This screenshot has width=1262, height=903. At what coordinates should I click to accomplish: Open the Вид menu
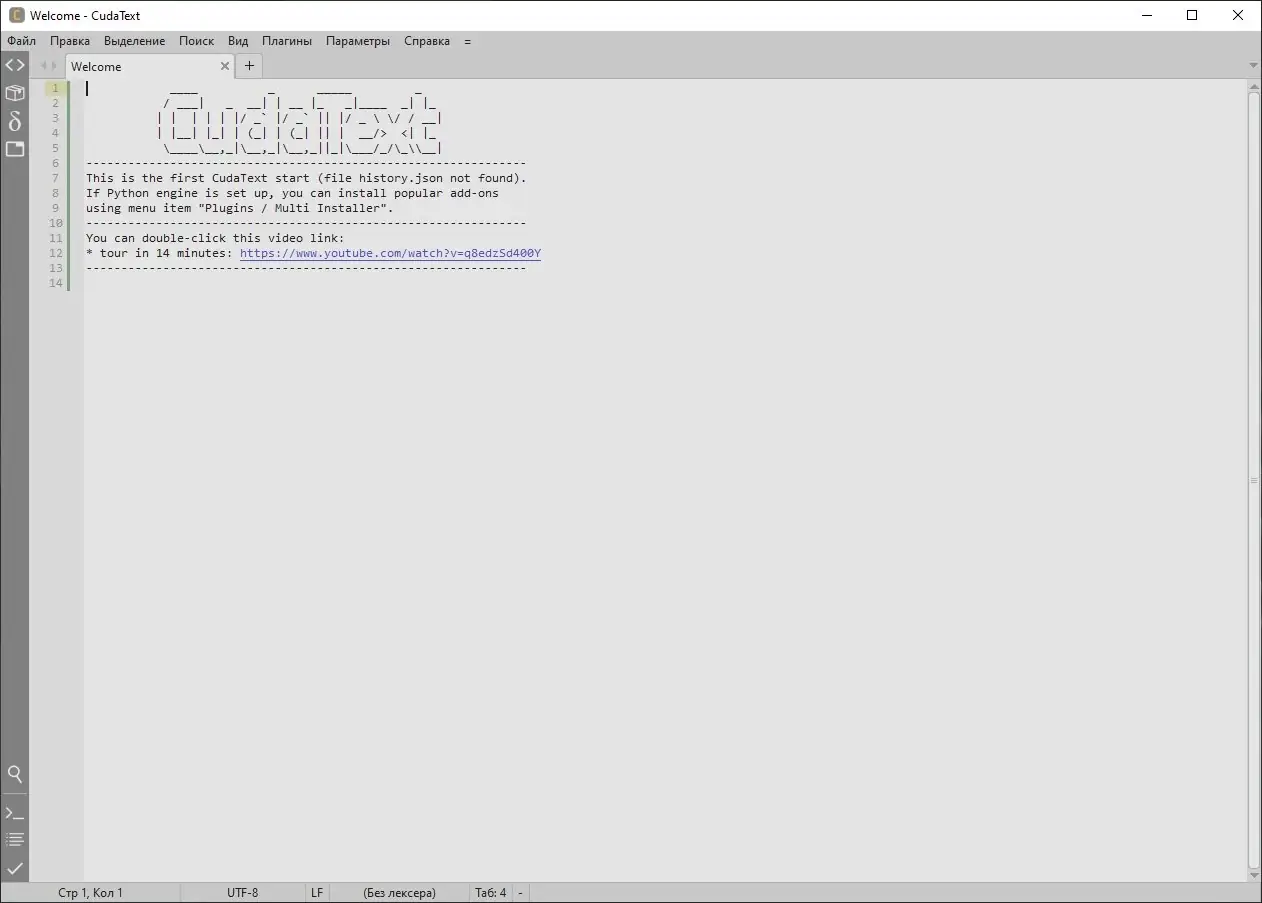point(238,41)
